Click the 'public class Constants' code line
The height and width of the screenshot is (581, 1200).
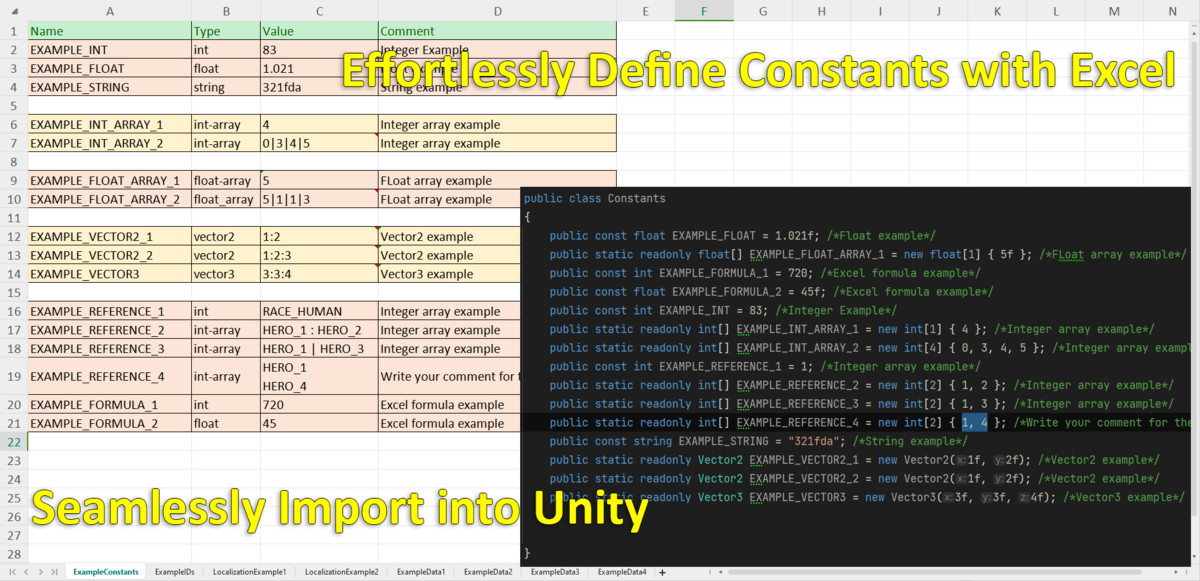pyautogui.click(x=594, y=198)
